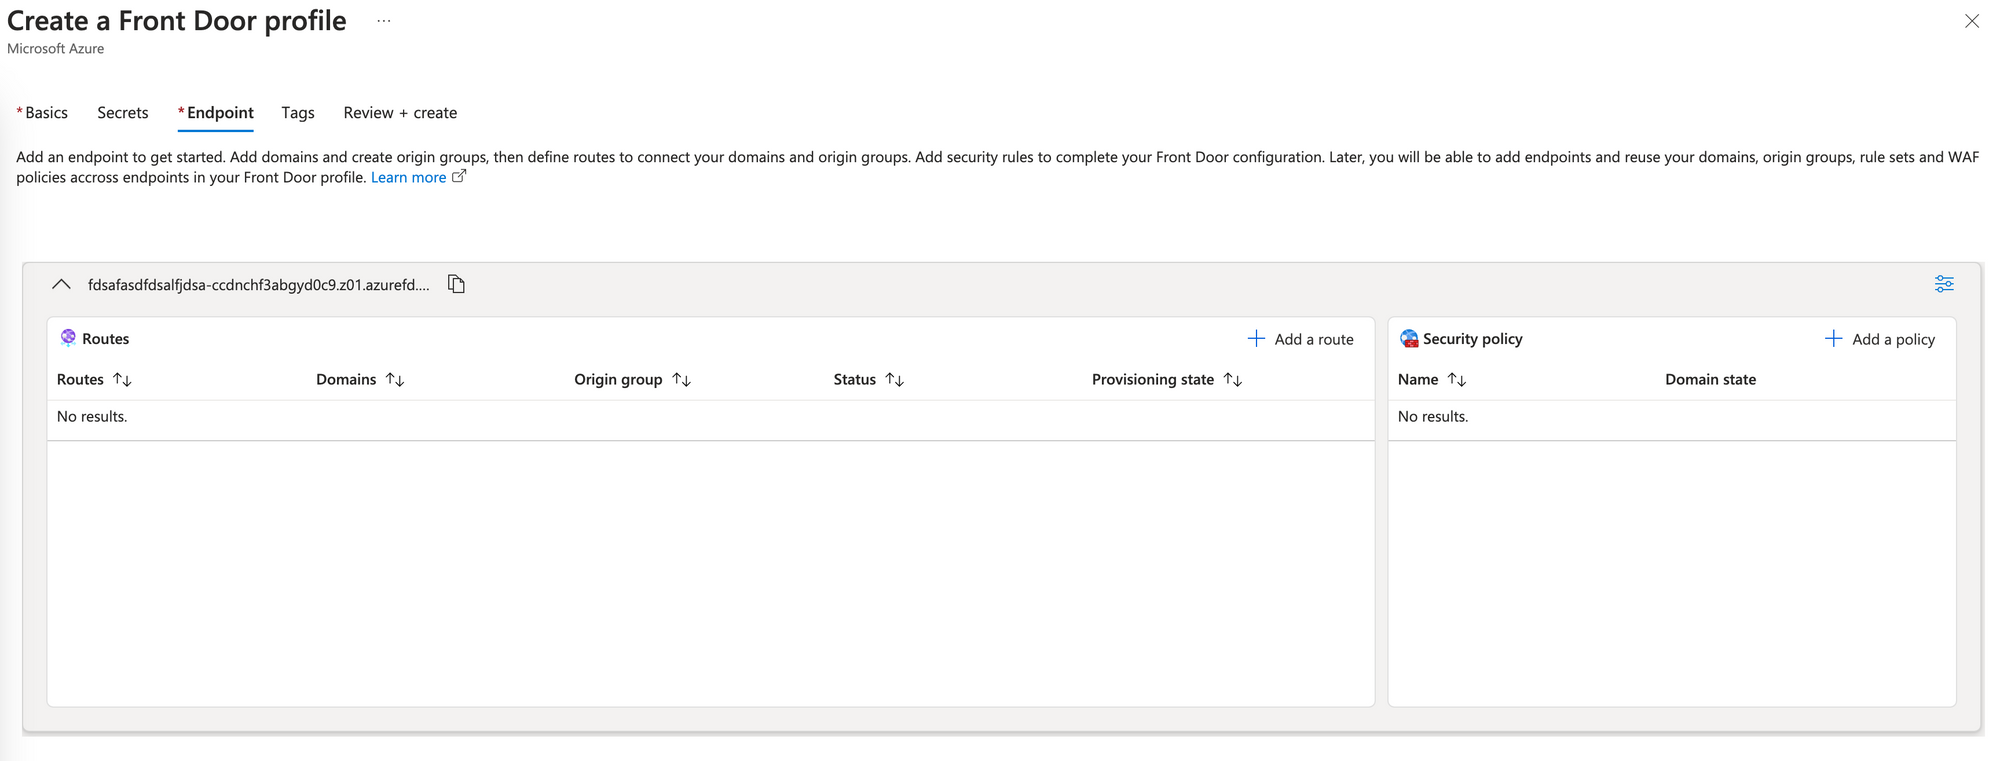Sort by Status column
Viewport: 2000px width, 761px height.
tap(869, 380)
